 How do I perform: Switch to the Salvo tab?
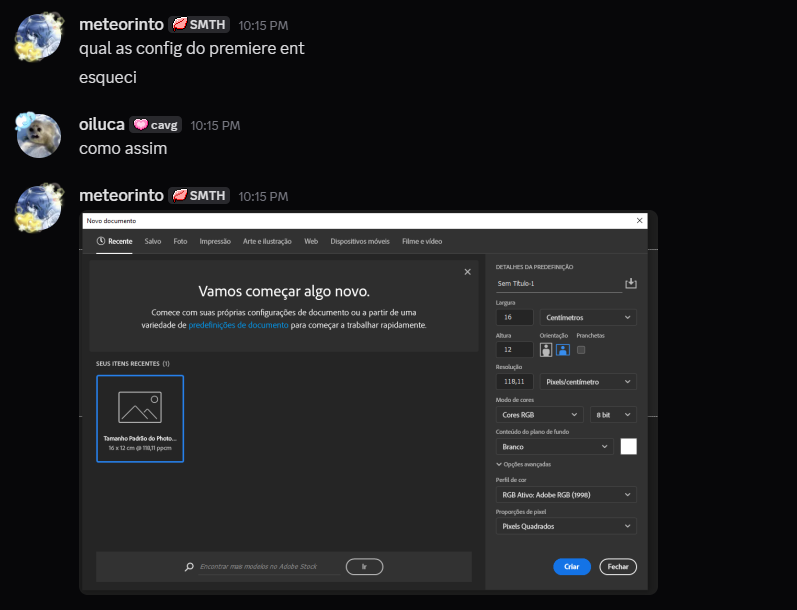[x=152, y=241]
